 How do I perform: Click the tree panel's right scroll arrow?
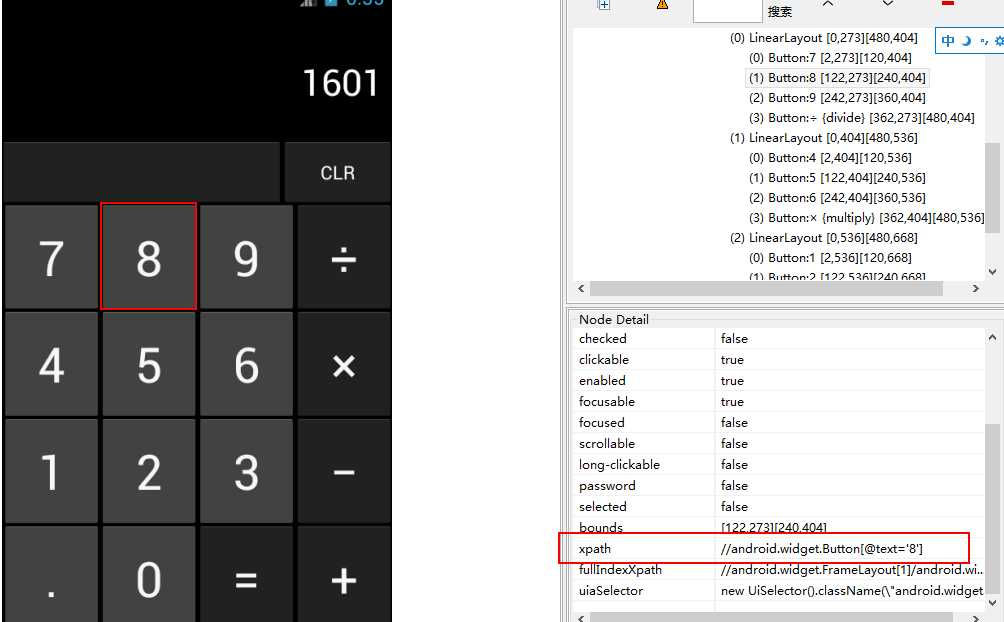tap(975, 288)
